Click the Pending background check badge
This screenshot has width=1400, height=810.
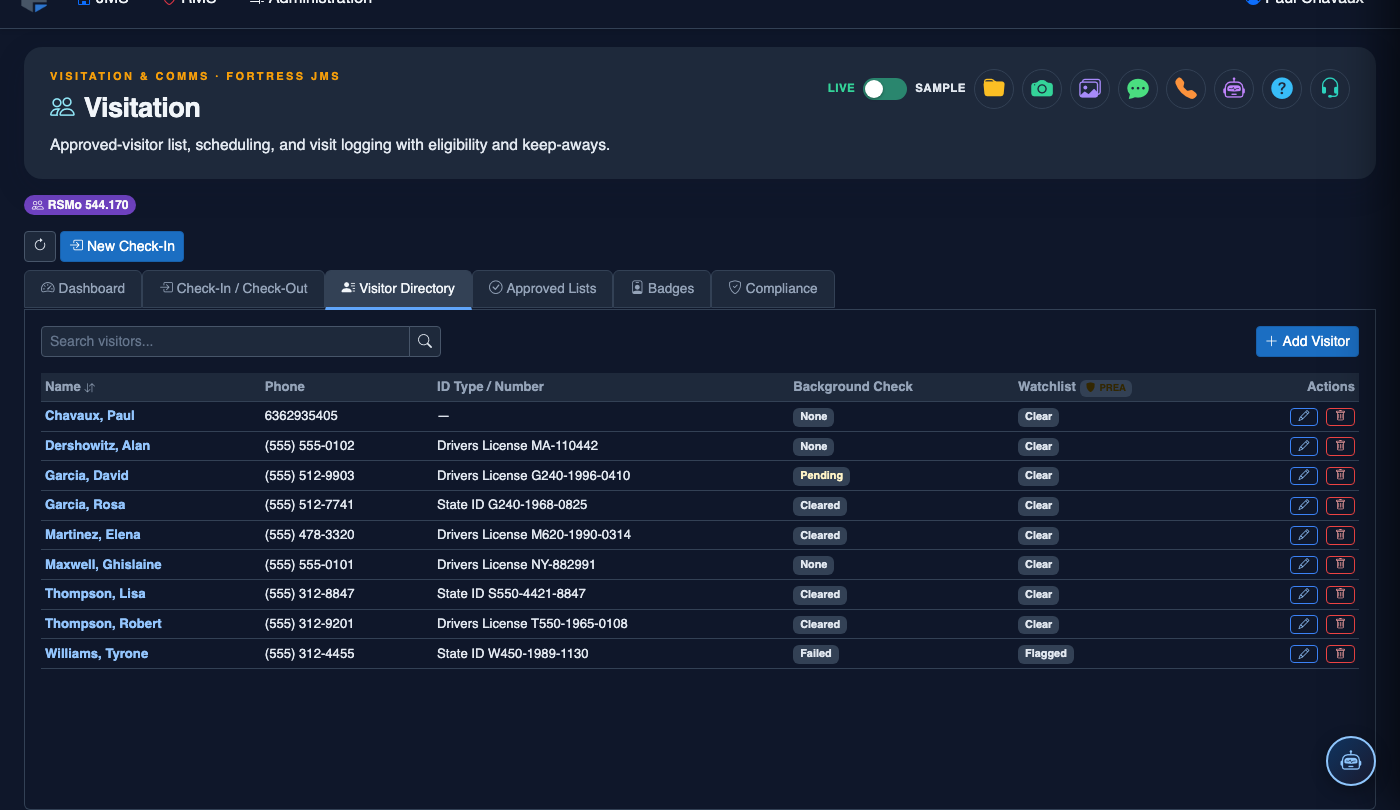822,475
